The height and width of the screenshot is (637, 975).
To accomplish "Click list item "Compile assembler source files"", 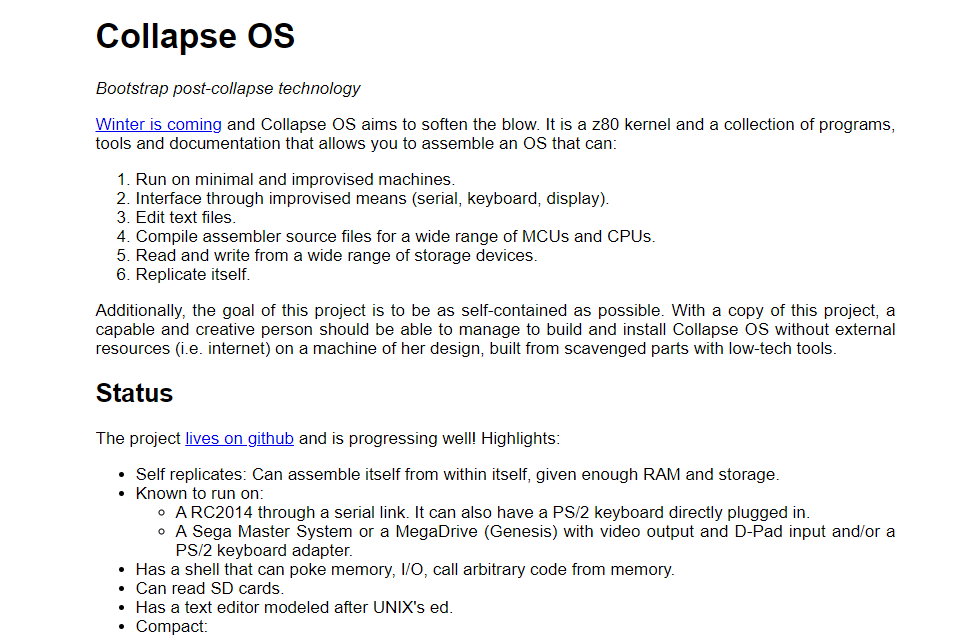I will tap(395, 236).
